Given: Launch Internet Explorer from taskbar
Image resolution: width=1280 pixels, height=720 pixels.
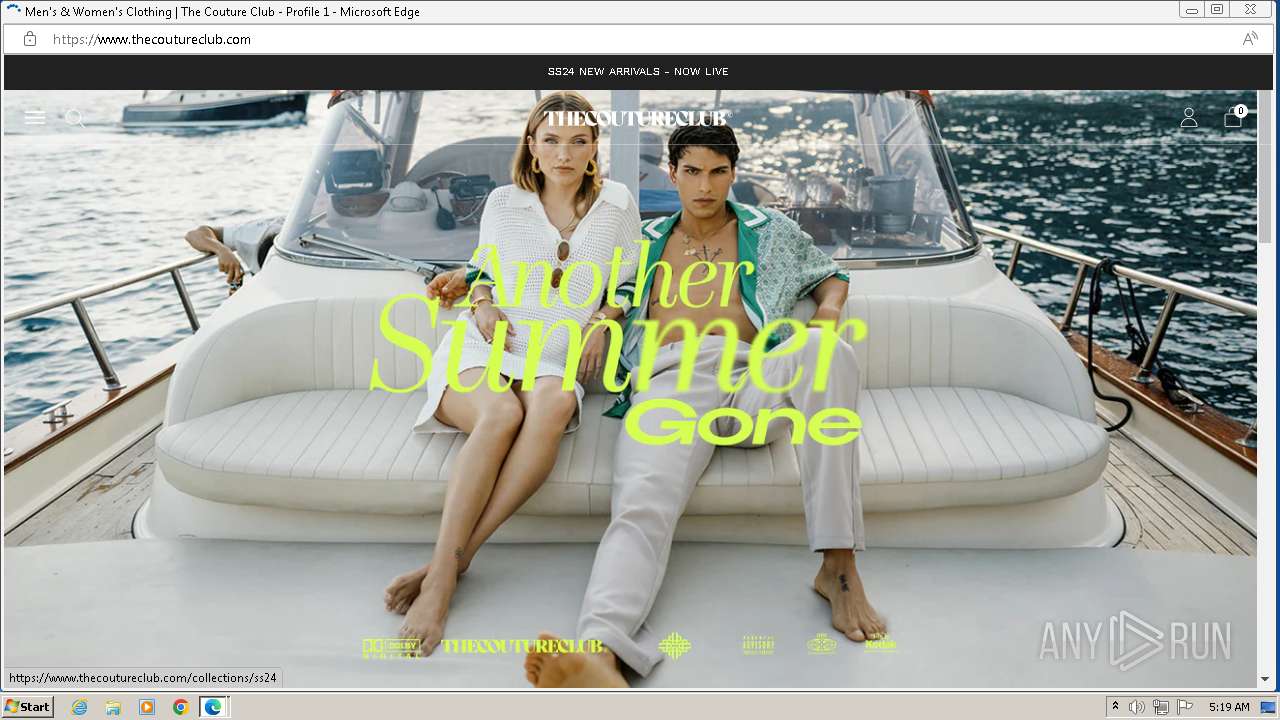Looking at the screenshot, I should coord(79,707).
